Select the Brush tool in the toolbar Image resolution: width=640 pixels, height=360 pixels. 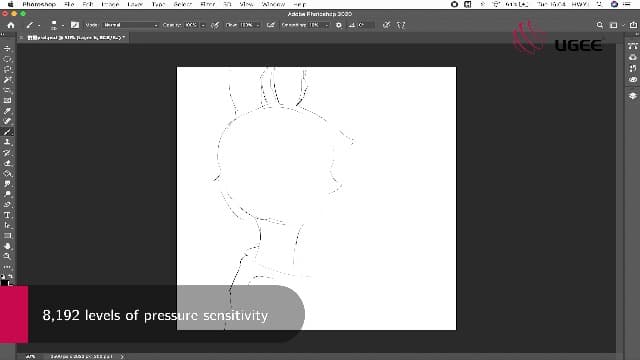pyautogui.click(x=7, y=132)
